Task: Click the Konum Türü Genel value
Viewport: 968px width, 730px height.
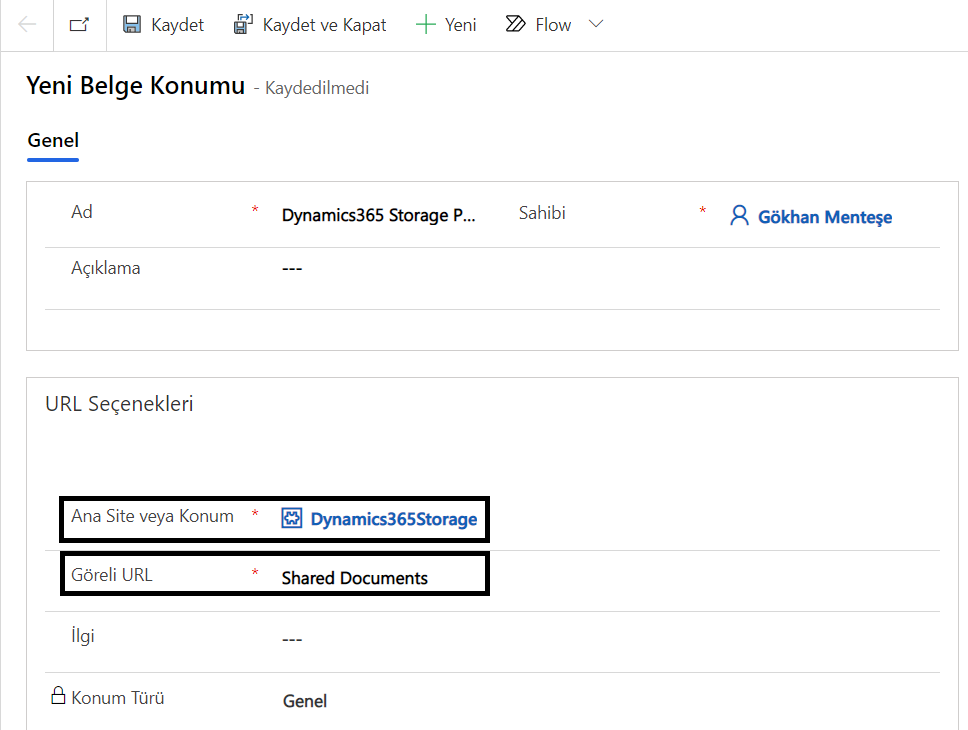Action: (x=305, y=701)
